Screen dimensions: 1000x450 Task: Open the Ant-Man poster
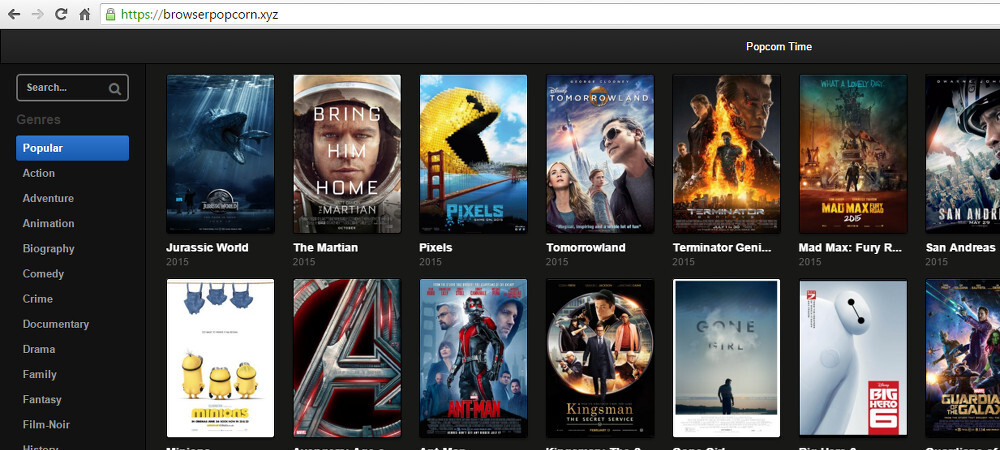[473, 358]
